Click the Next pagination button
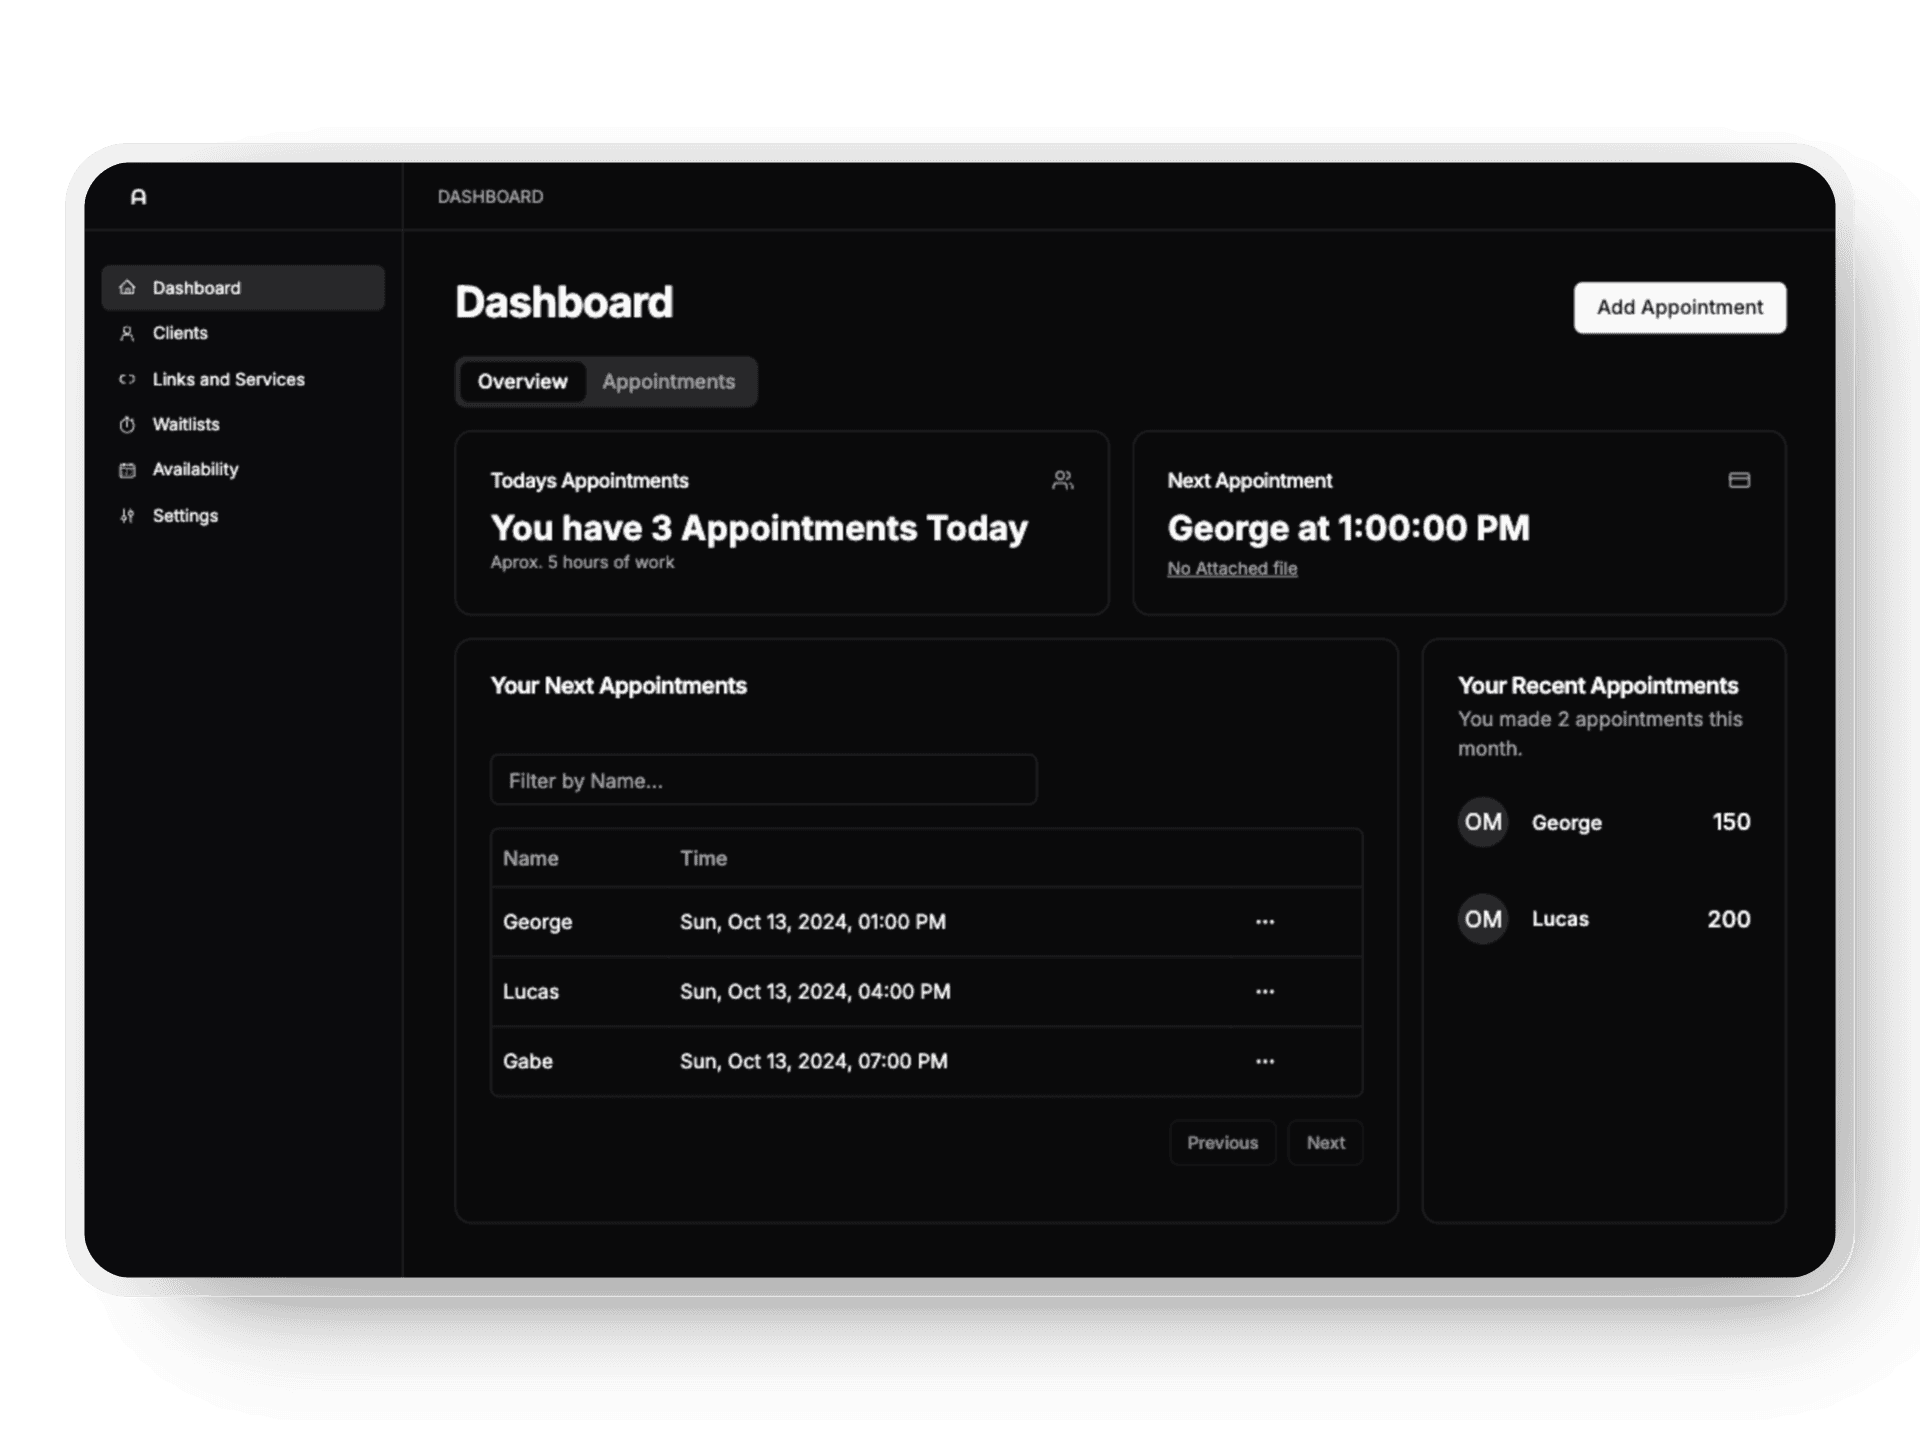 [1325, 1142]
